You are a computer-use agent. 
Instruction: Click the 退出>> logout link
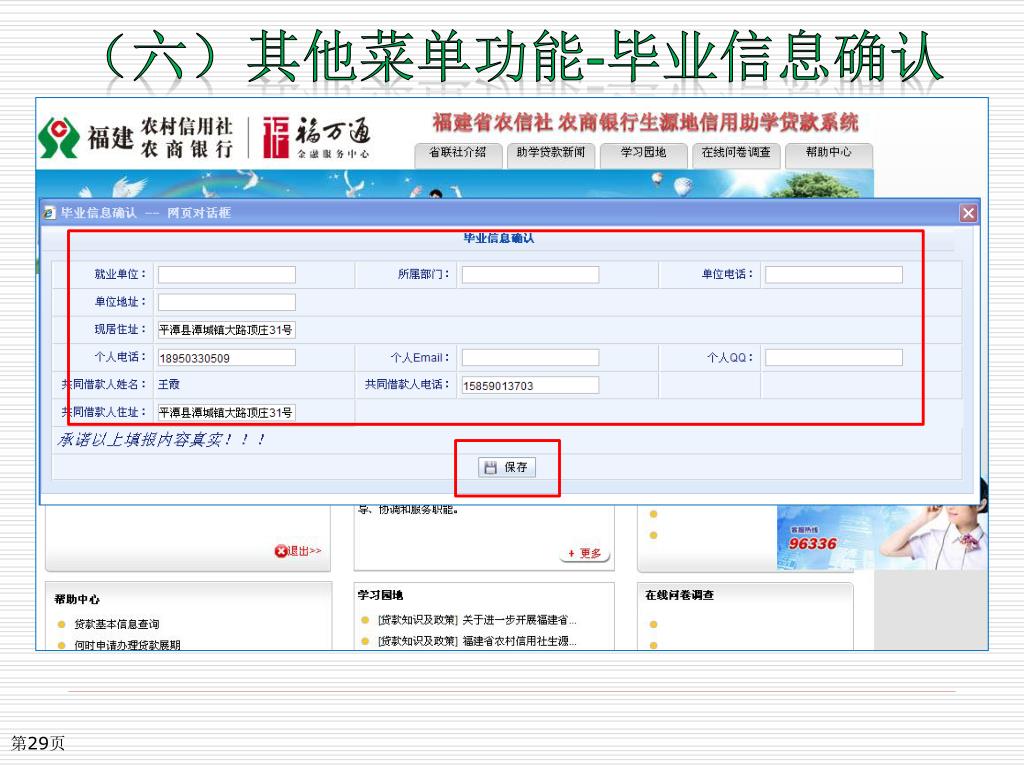pyautogui.click(x=298, y=551)
